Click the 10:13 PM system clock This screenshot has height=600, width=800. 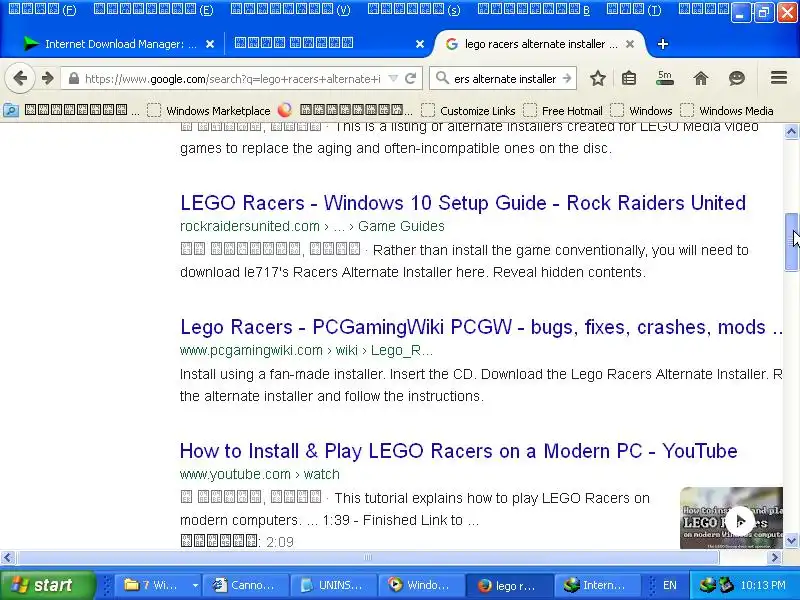(763, 585)
